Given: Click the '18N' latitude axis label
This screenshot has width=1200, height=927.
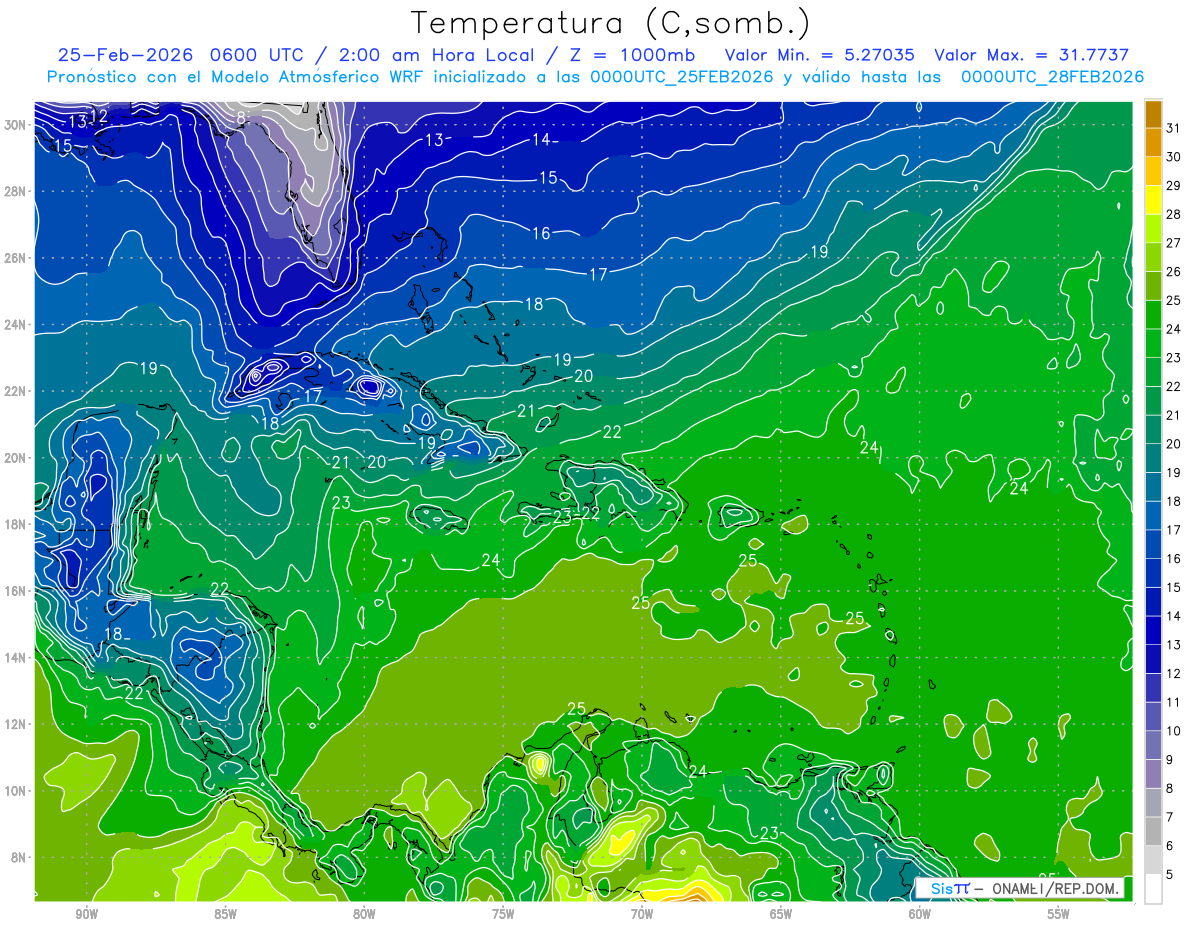Looking at the screenshot, I should point(15,524).
